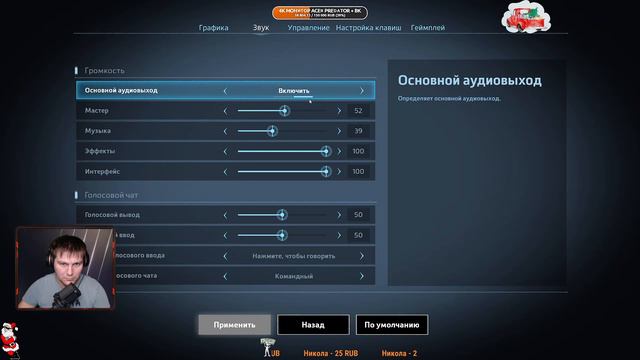Click left arrow beside Командный
This screenshot has height=360, width=640.
click(x=225, y=276)
